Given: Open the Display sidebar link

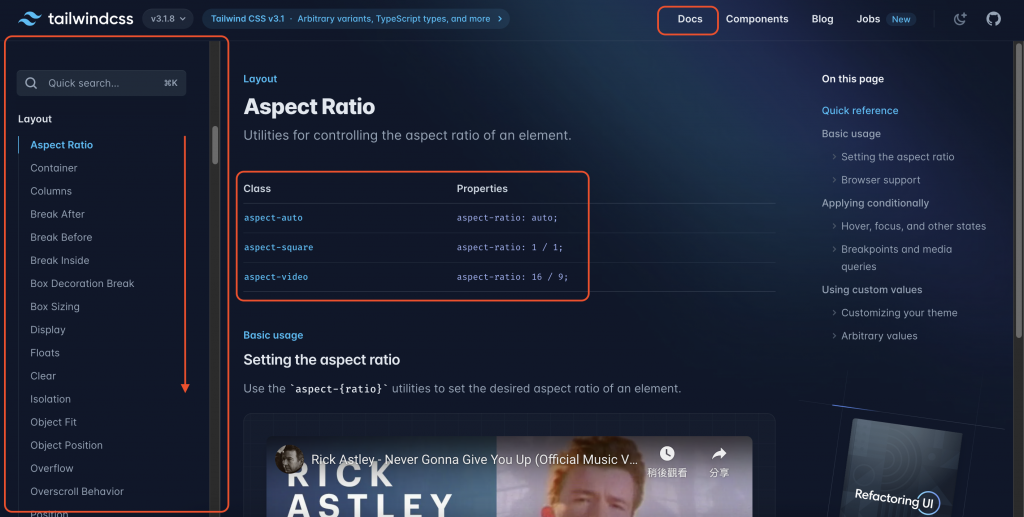Looking at the screenshot, I should [x=48, y=330].
